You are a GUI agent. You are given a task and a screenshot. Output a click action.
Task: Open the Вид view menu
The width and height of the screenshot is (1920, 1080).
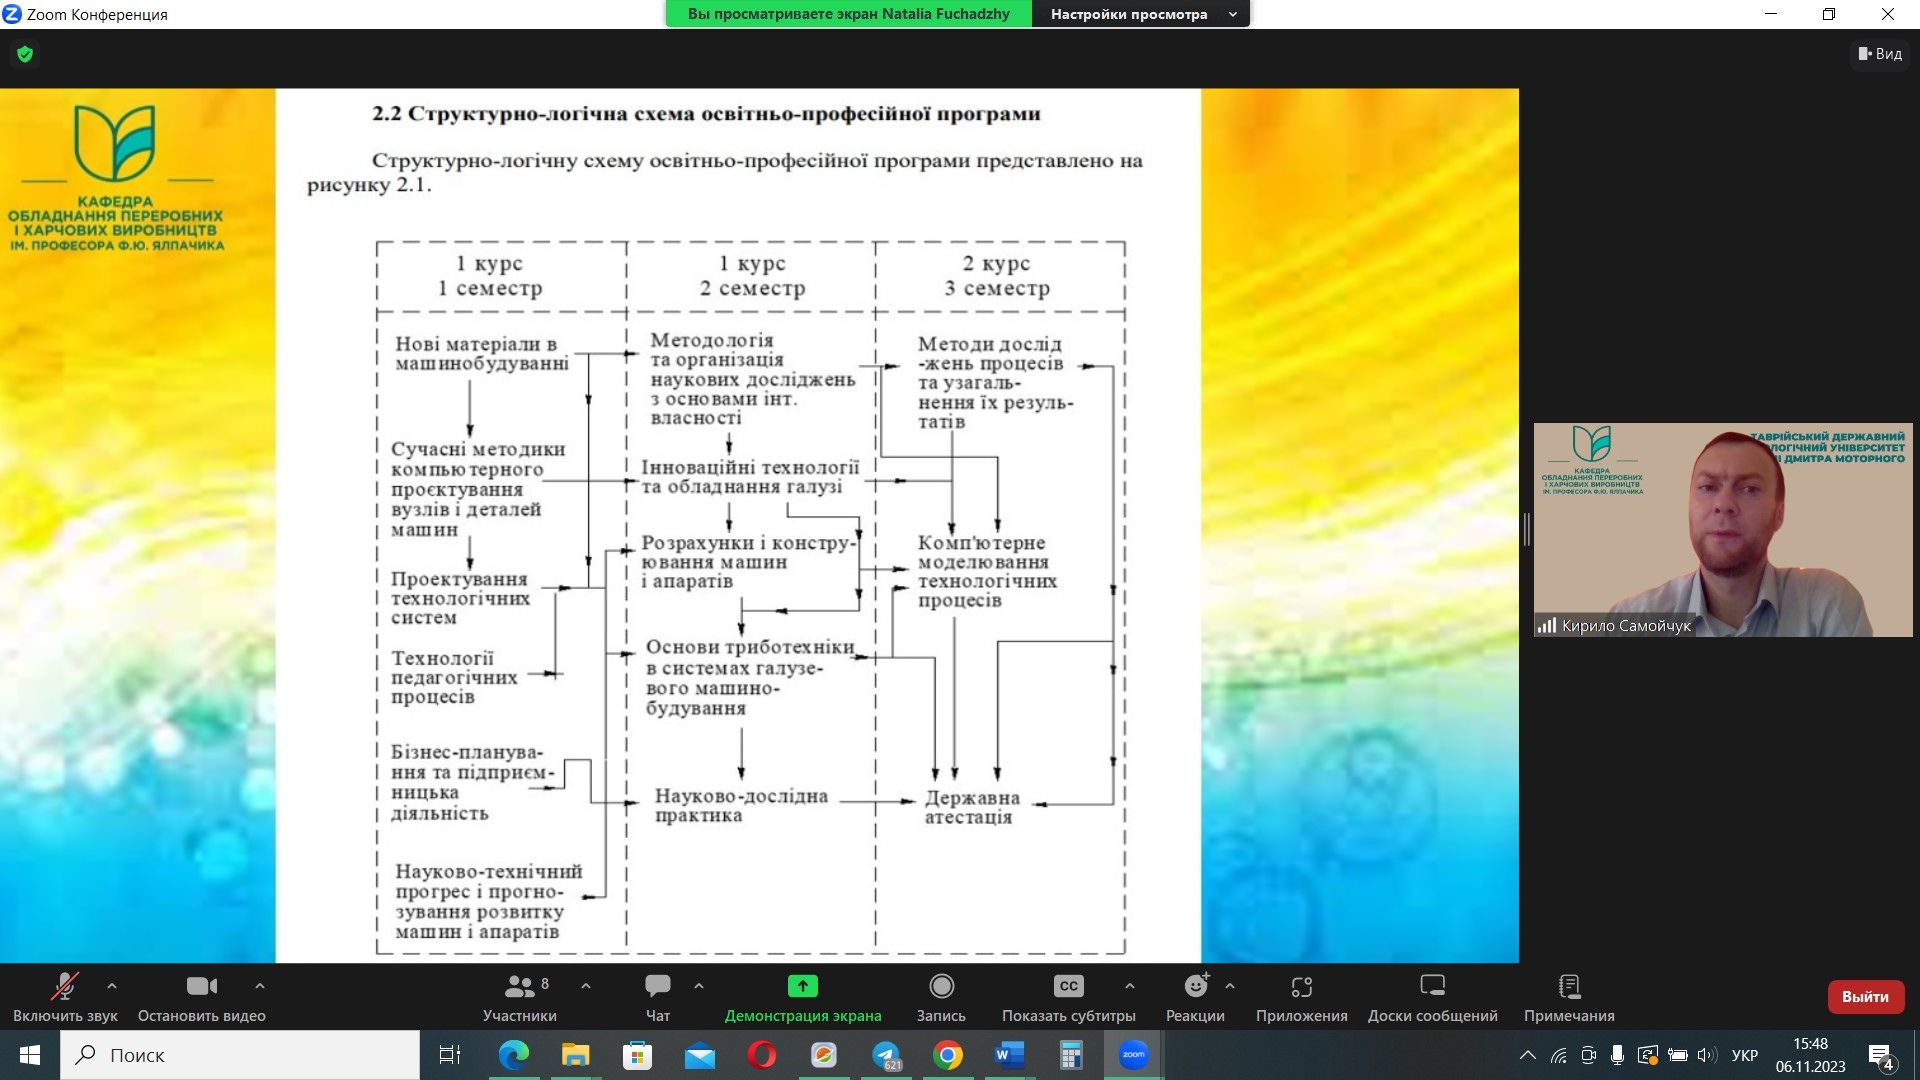click(1880, 54)
